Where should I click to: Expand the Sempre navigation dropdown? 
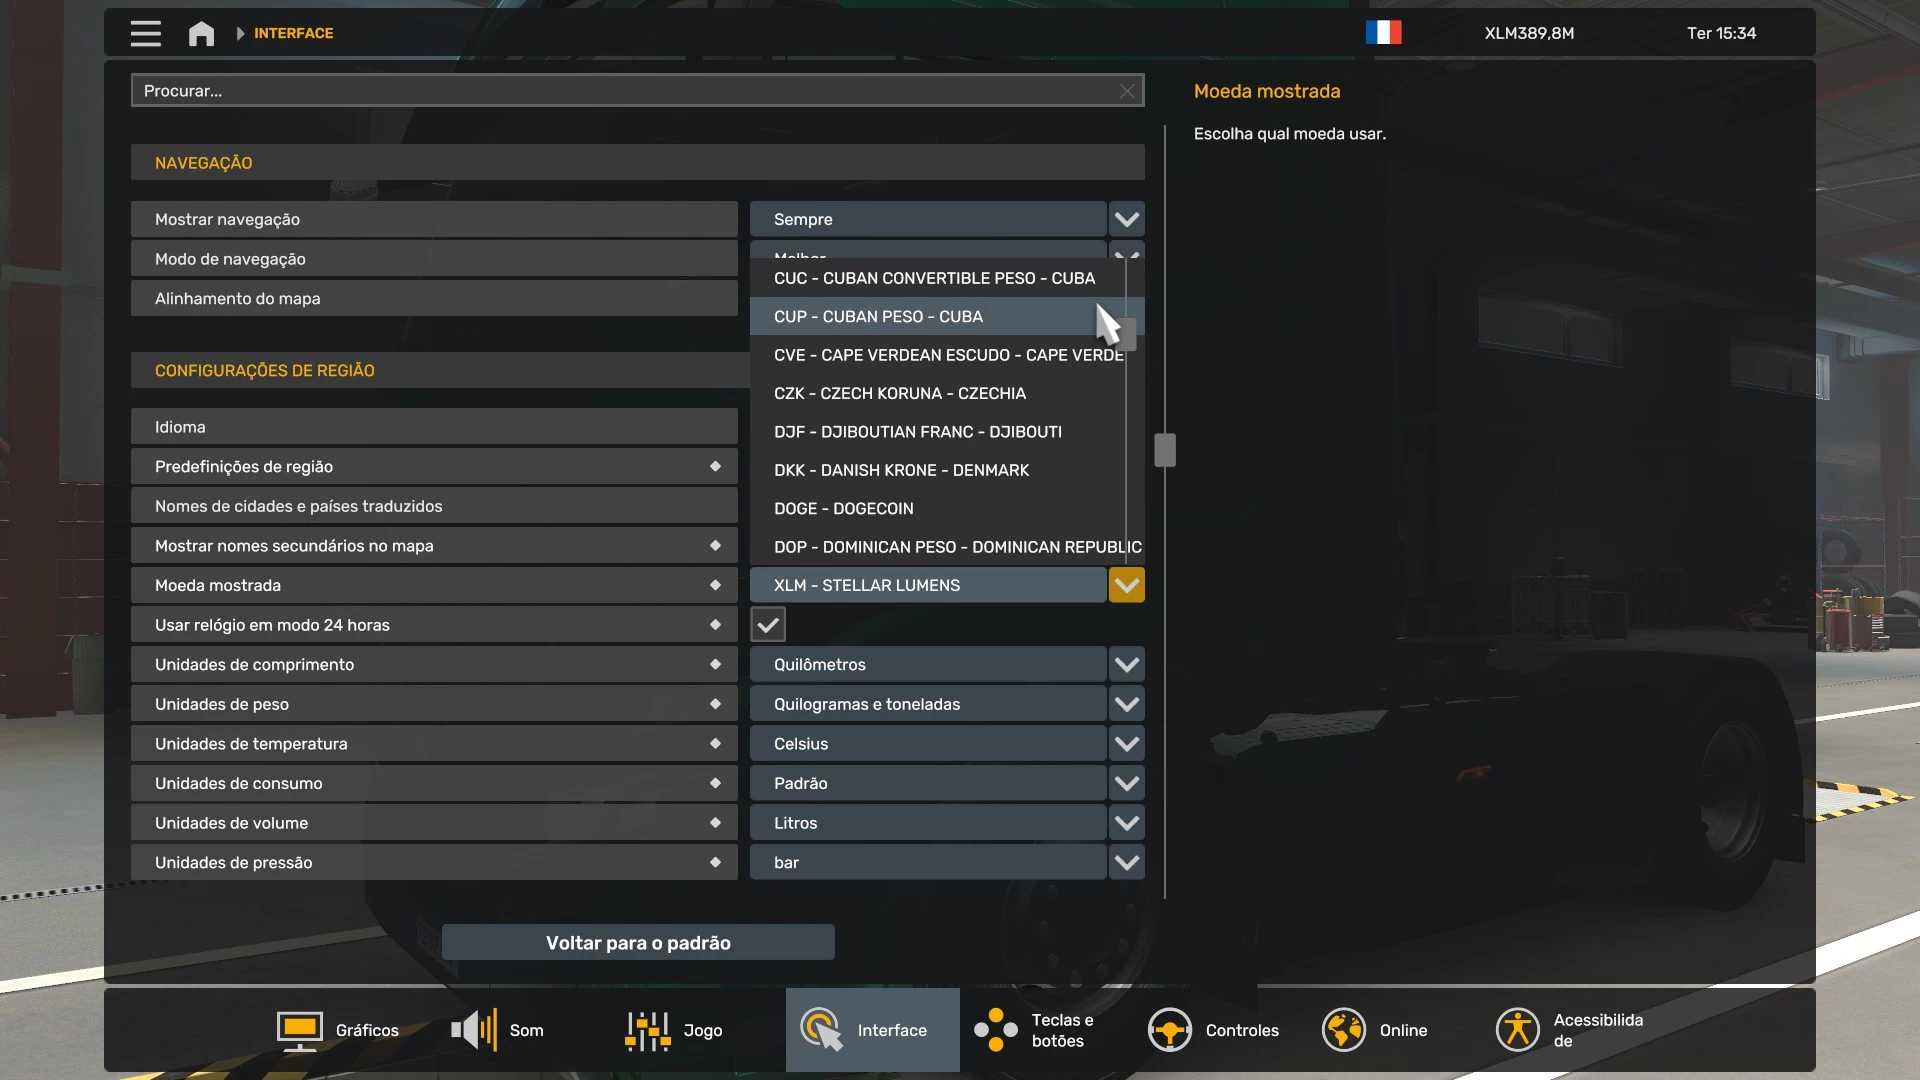1126,219
